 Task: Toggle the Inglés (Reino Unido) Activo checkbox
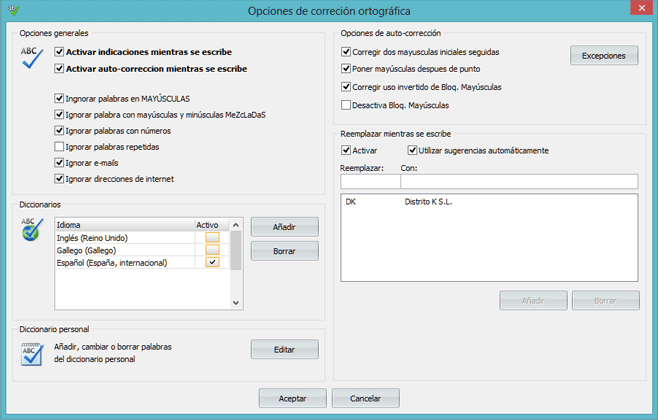pyautogui.click(x=212, y=237)
